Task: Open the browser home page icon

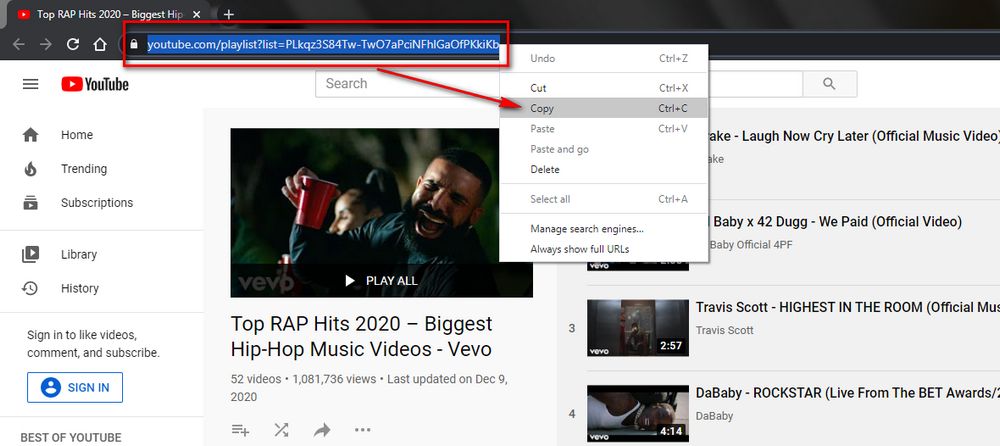Action: tap(99, 44)
